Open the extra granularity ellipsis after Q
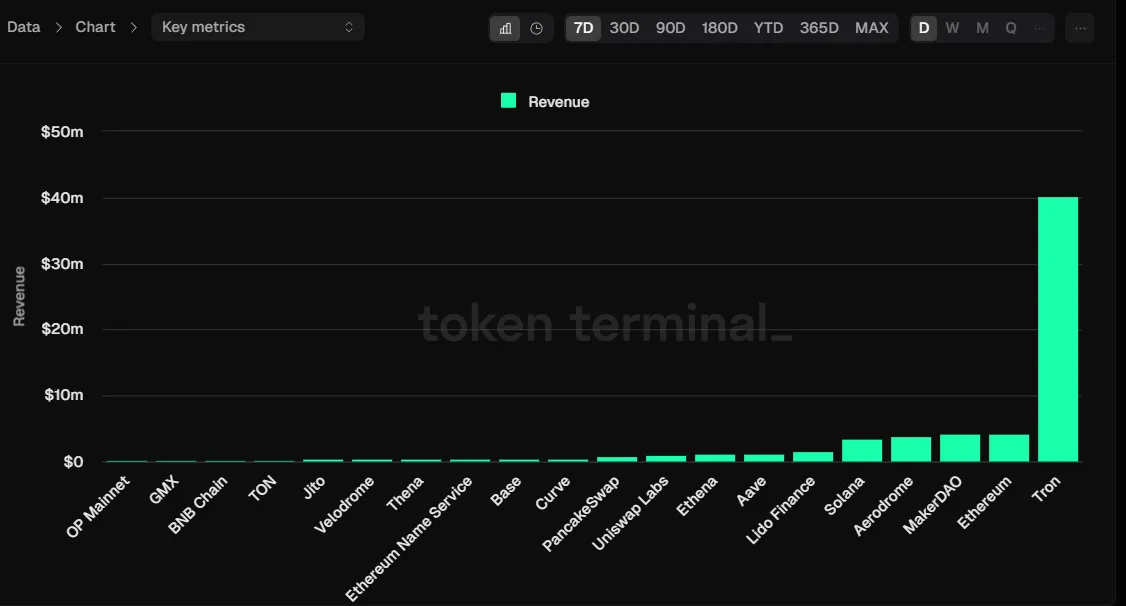The width and height of the screenshot is (1126, 606). (x=1039, y=28)
